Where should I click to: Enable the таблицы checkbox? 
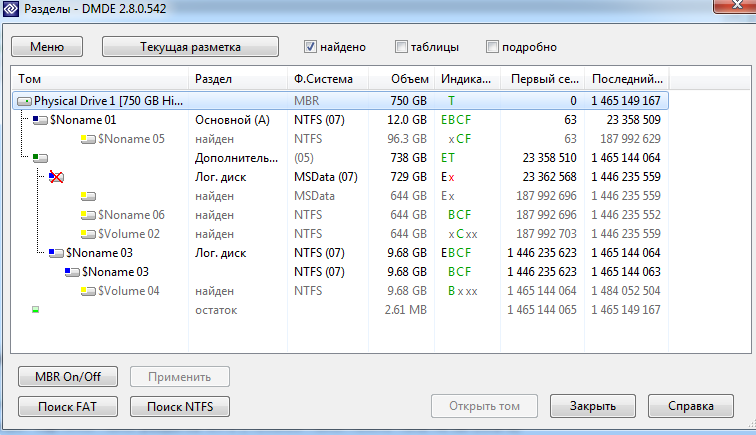pyautogui.click(x=401, y=47)
